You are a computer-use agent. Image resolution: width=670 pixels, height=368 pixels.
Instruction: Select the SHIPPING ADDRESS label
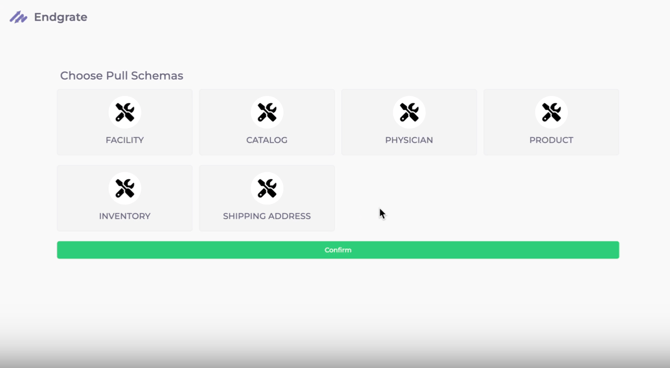(x=267, y=216)
